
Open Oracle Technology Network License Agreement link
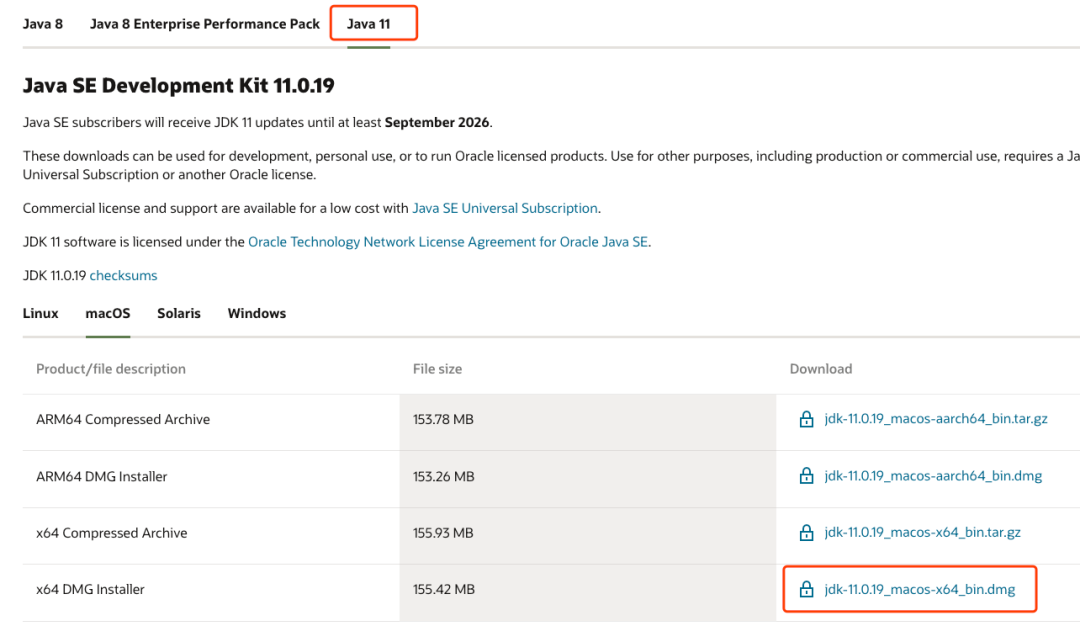tap(448, 242)
